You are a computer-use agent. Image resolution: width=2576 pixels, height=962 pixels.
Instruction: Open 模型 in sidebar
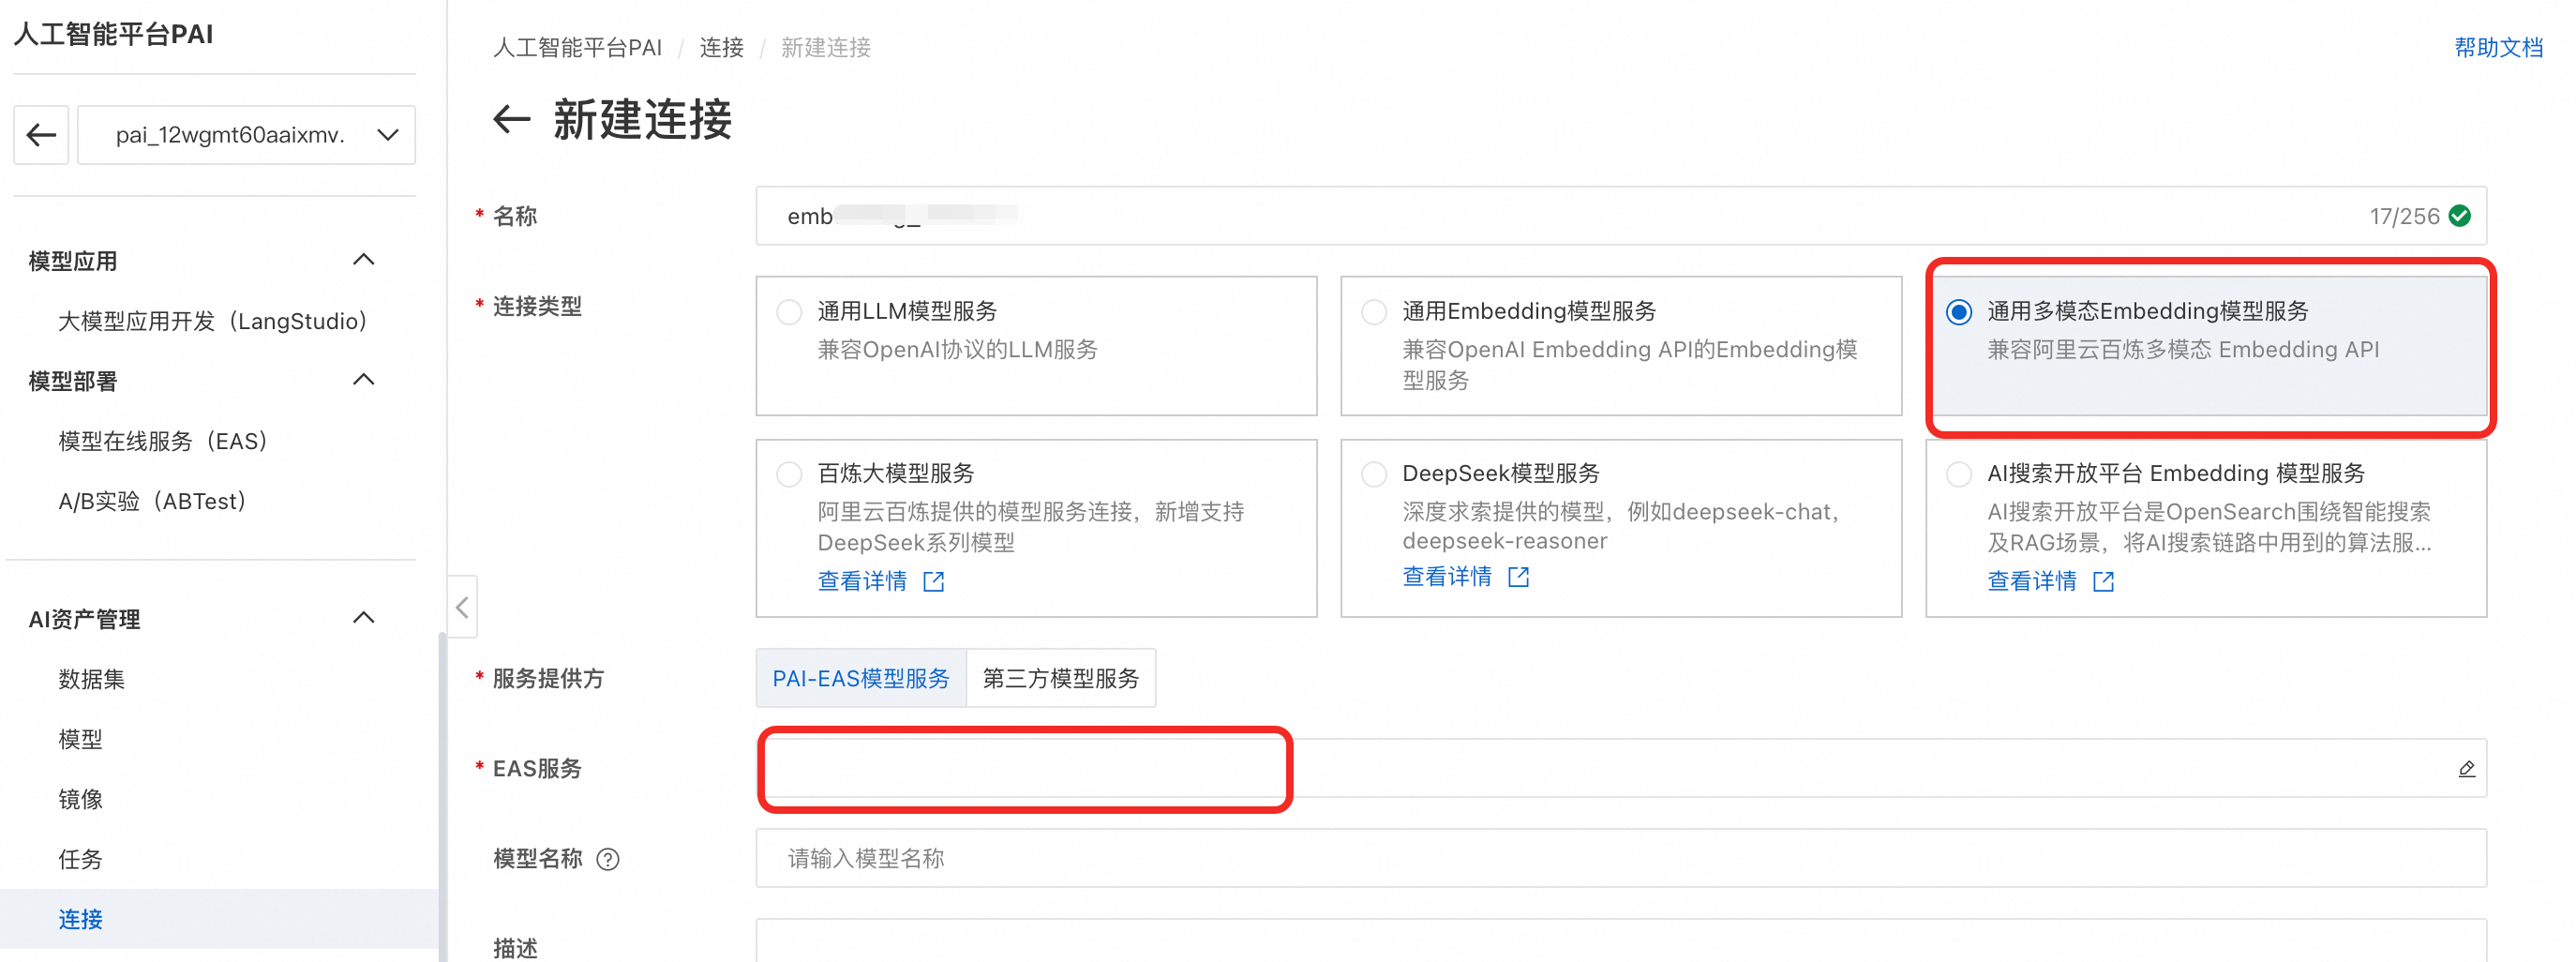click(81, 739)
